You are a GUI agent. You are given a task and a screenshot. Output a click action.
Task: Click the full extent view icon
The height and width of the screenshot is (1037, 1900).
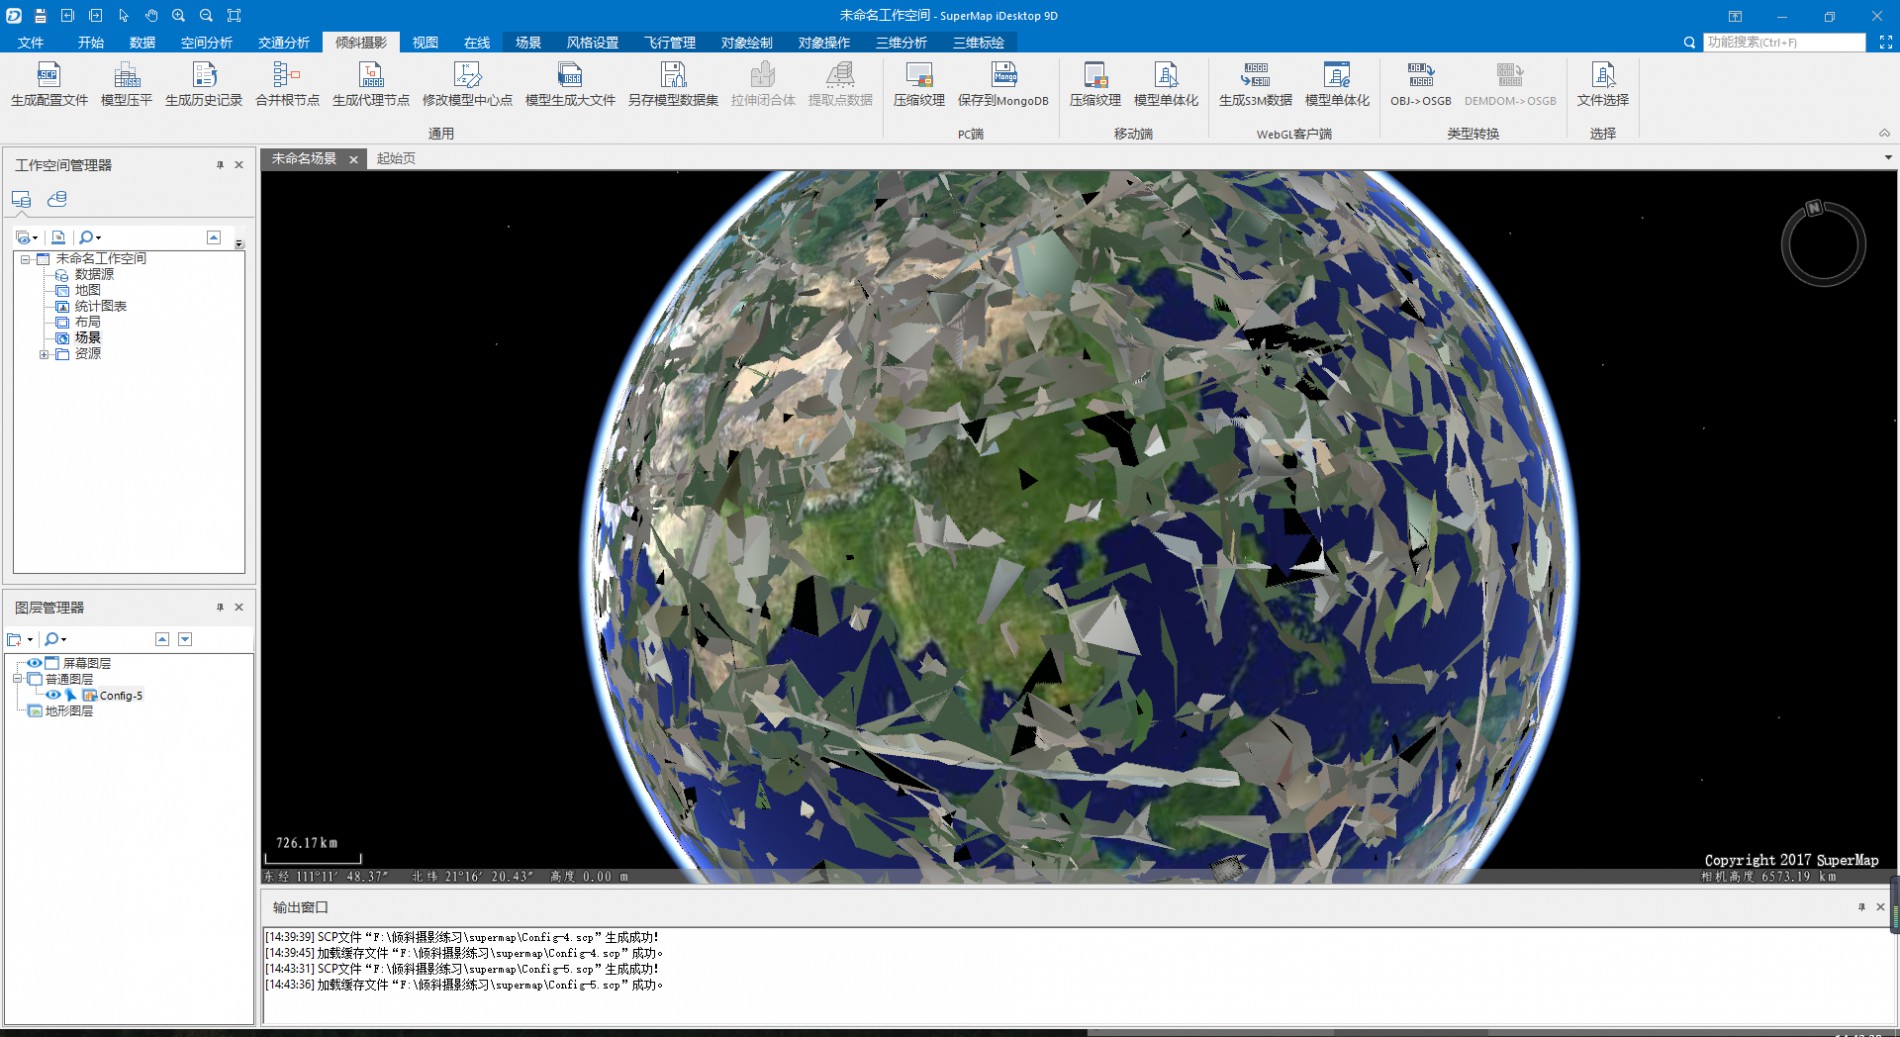234,15
